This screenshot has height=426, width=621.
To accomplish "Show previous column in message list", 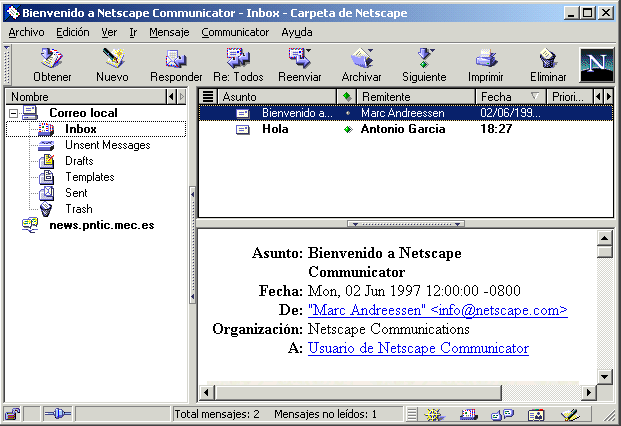I will (x=598, y=96).
